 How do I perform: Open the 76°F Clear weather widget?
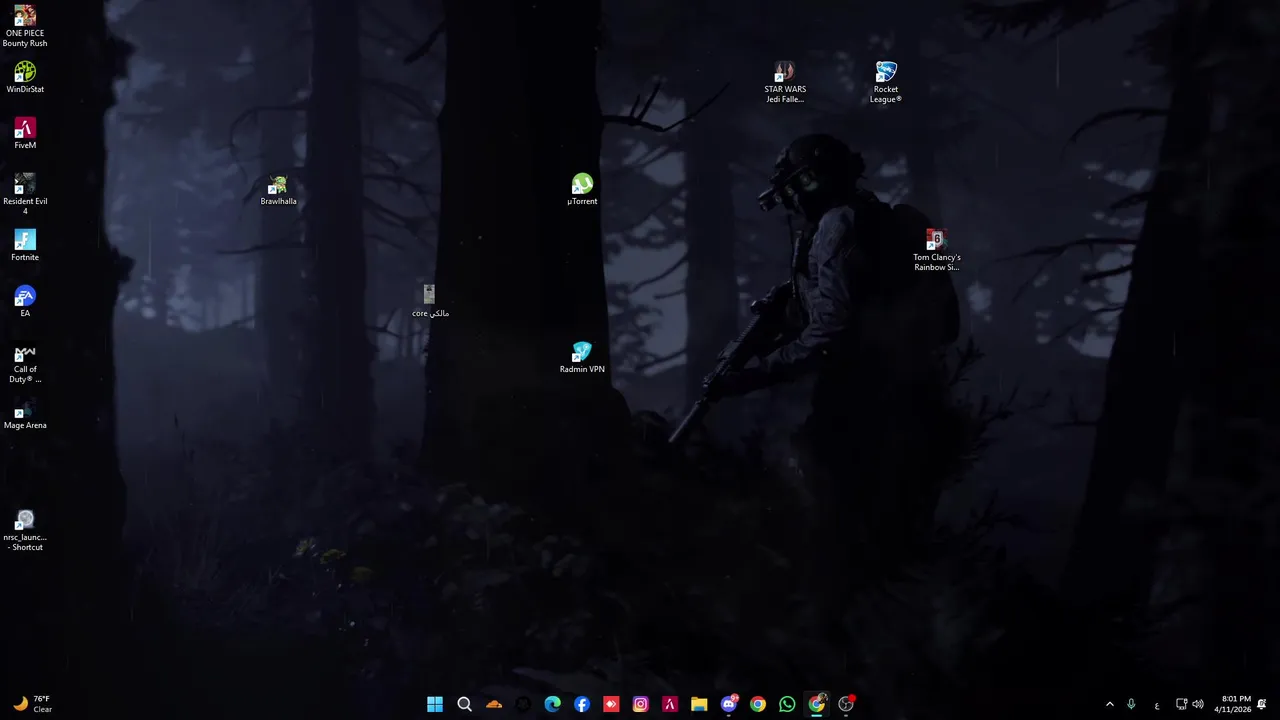[x=32, y=704]
